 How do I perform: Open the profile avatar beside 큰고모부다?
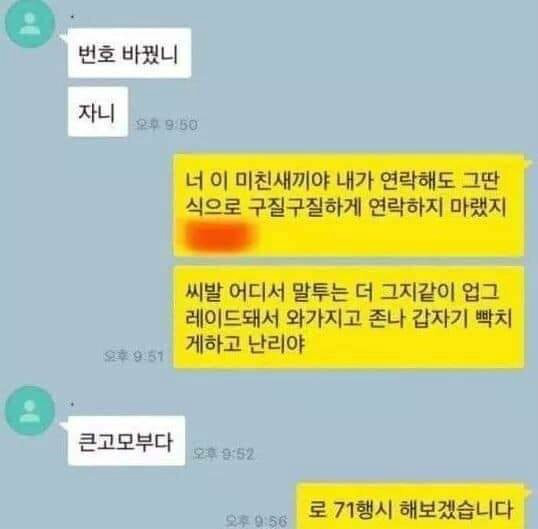click(30, 410)
